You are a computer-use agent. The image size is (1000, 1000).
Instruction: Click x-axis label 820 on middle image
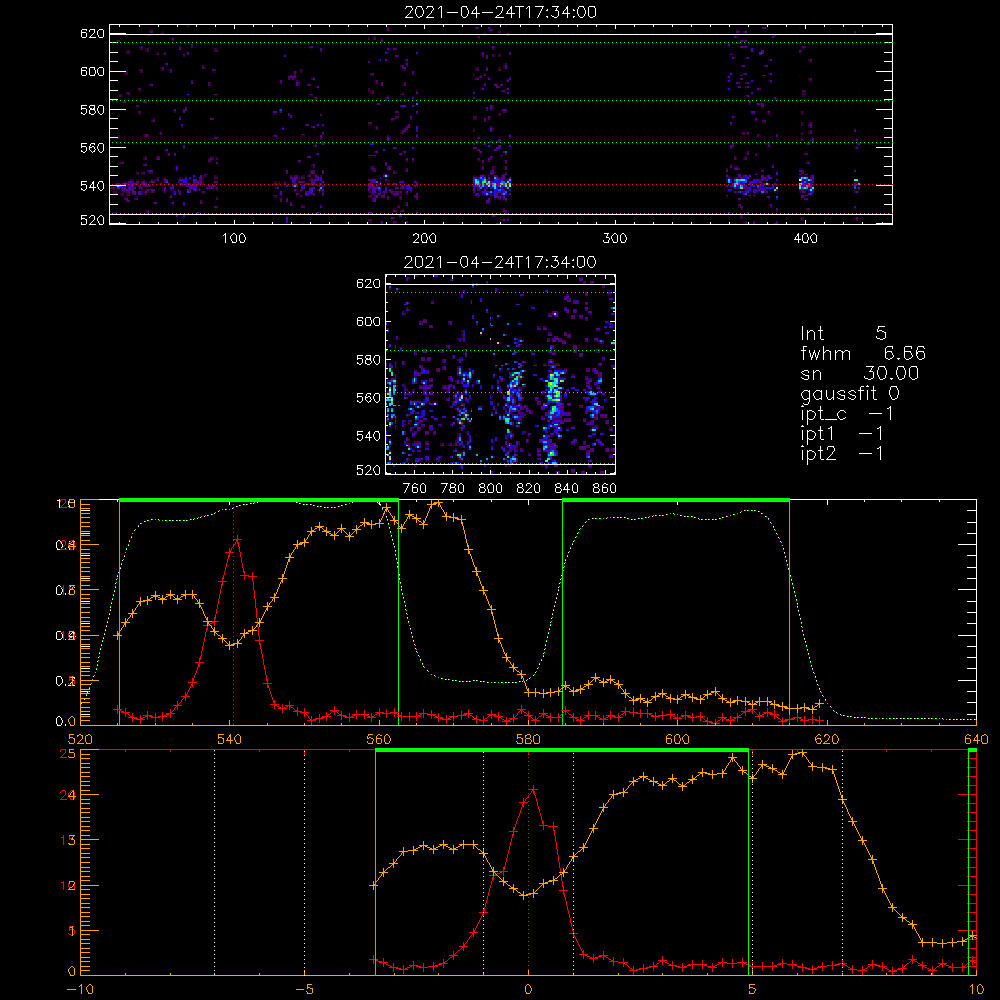tap(529, 489)
